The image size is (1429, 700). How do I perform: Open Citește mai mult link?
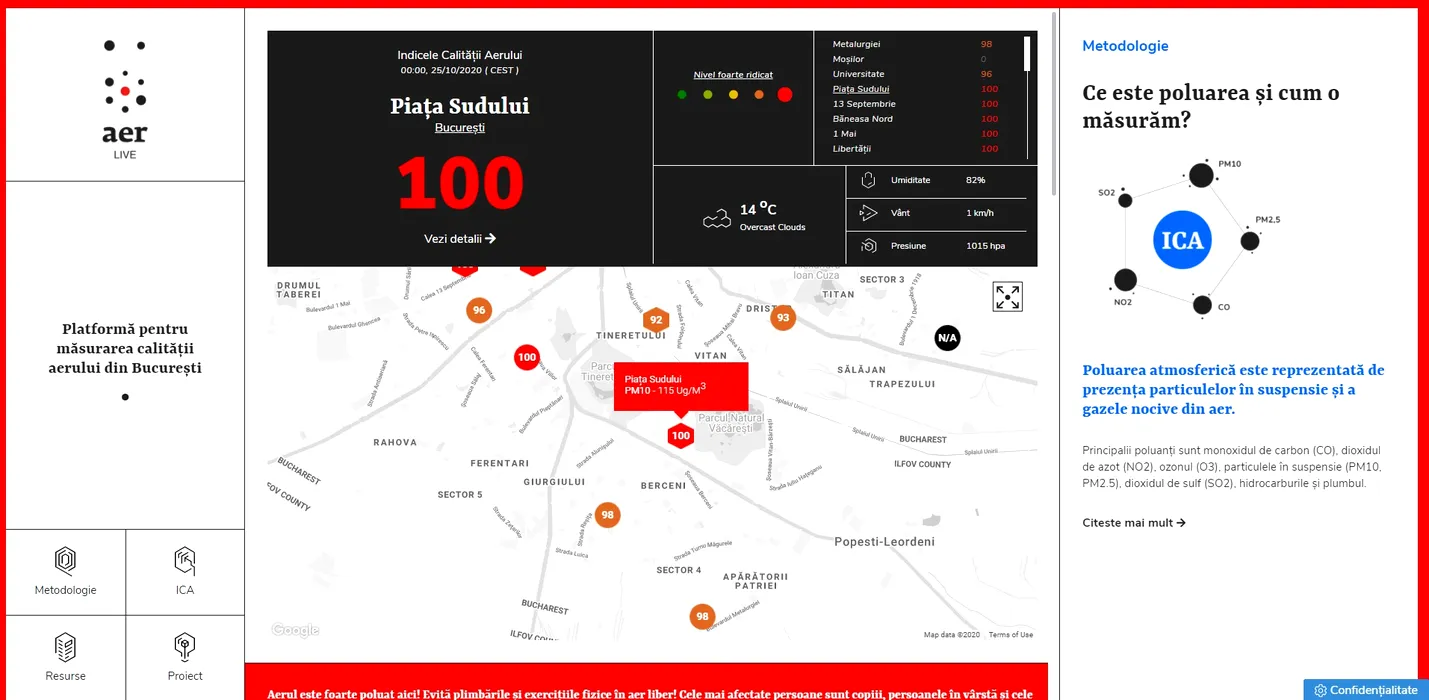pos(1134,523)
